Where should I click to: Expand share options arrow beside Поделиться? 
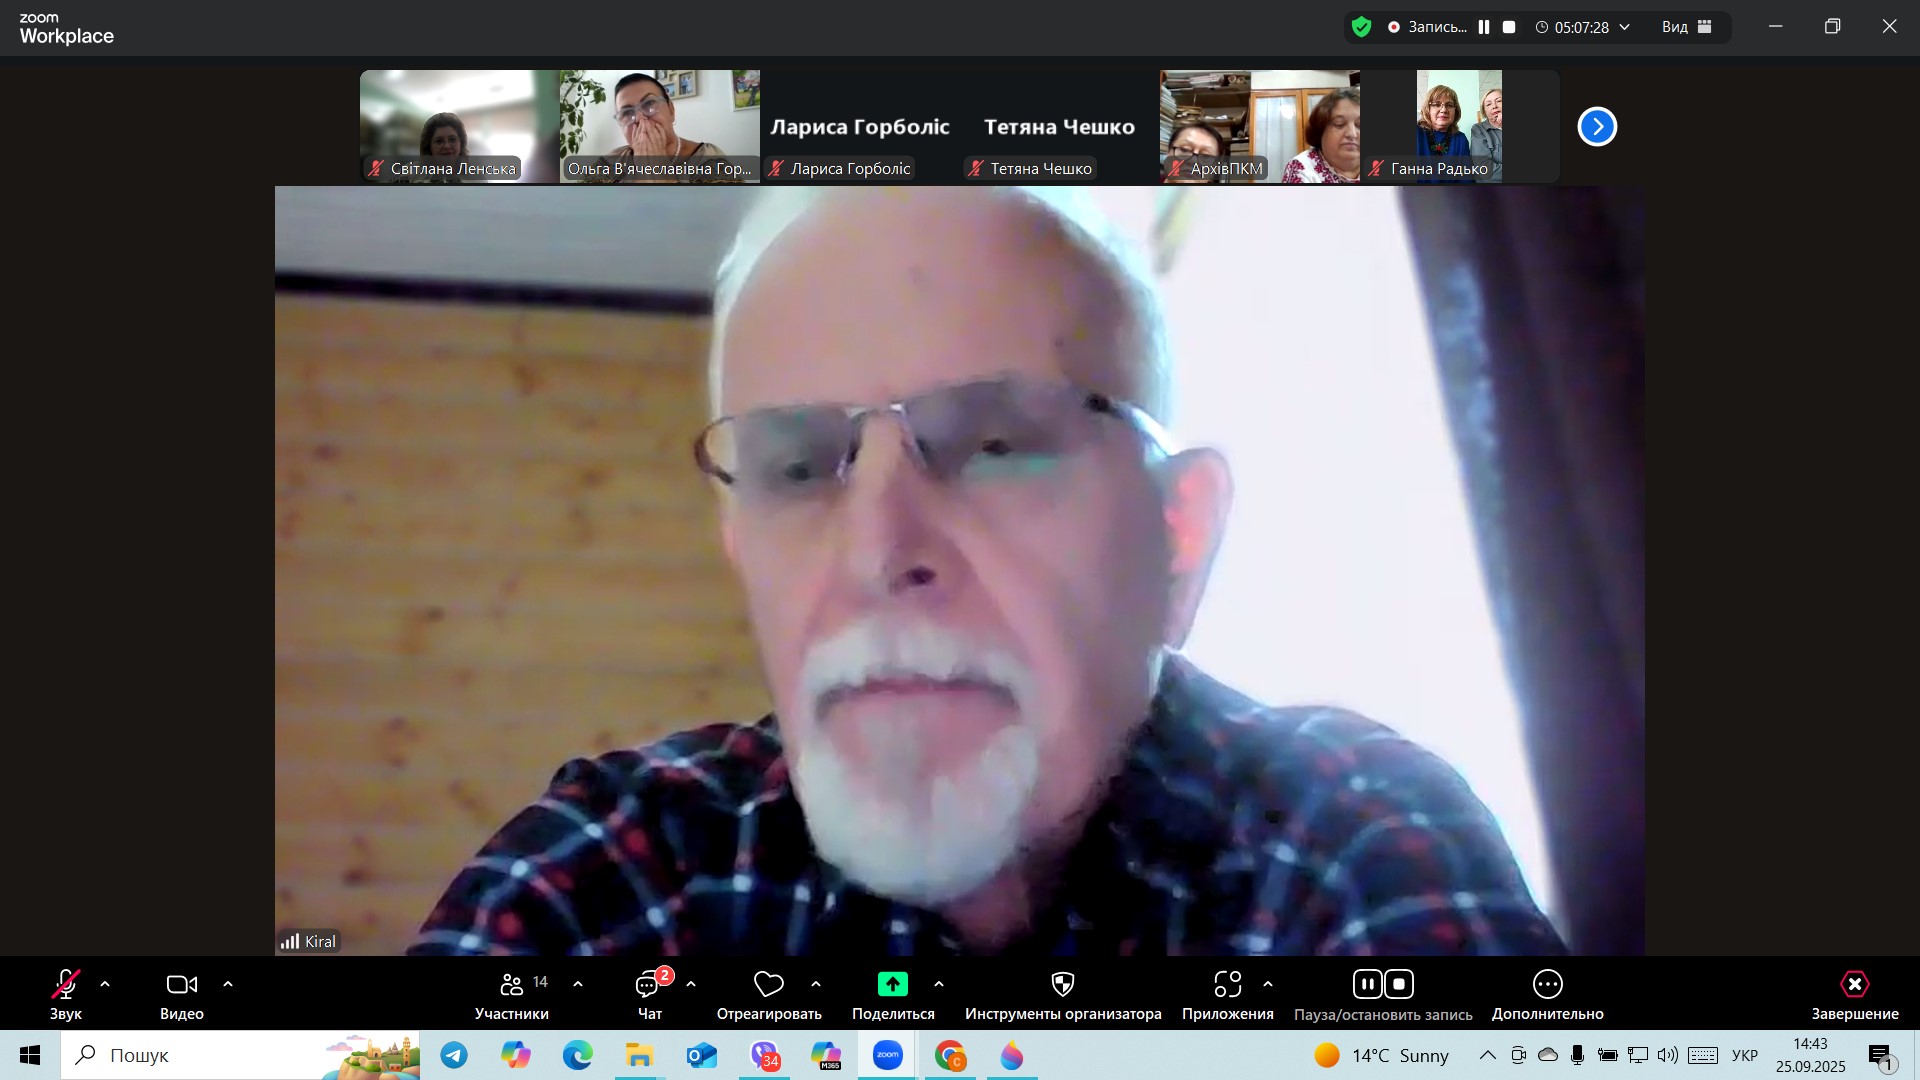point(939,985)
